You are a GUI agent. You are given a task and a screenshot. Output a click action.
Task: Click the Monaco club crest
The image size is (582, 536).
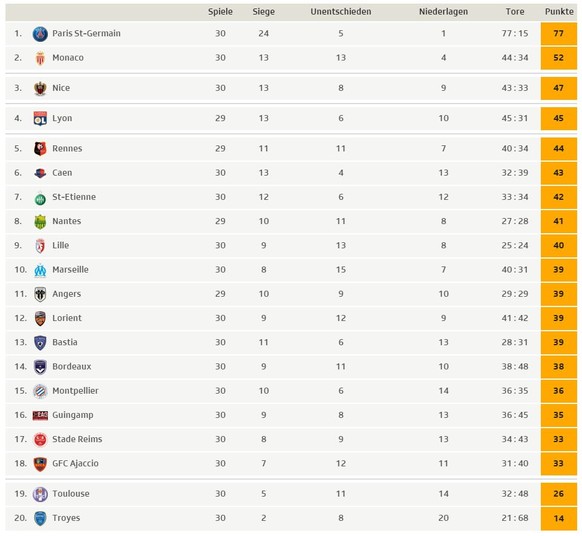coord(40,58)
